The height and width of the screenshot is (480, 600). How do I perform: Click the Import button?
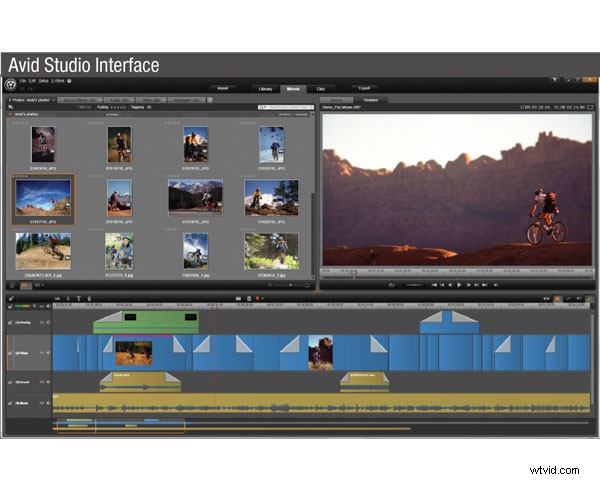click(223, 88)
